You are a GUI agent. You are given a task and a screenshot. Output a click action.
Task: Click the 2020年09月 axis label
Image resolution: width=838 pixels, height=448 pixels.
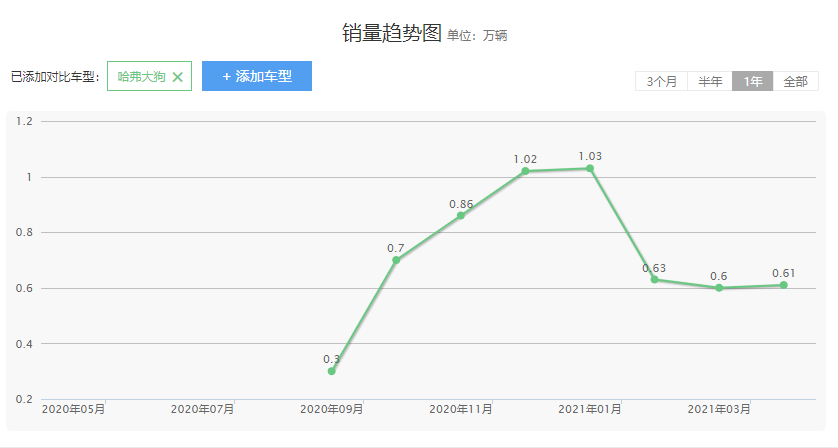click(331, 410)
